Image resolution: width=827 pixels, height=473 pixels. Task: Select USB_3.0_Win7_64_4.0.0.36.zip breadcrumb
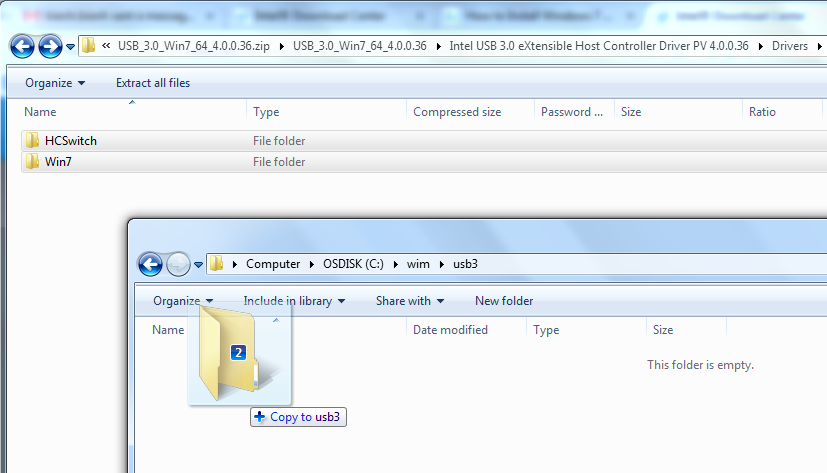pyautogui.click(x=194, y=46)
